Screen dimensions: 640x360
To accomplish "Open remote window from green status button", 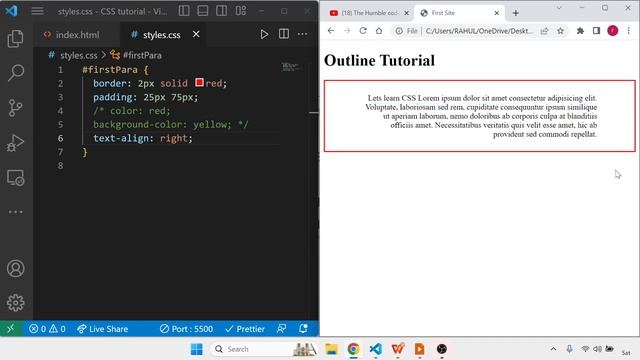I will point(11,329).
